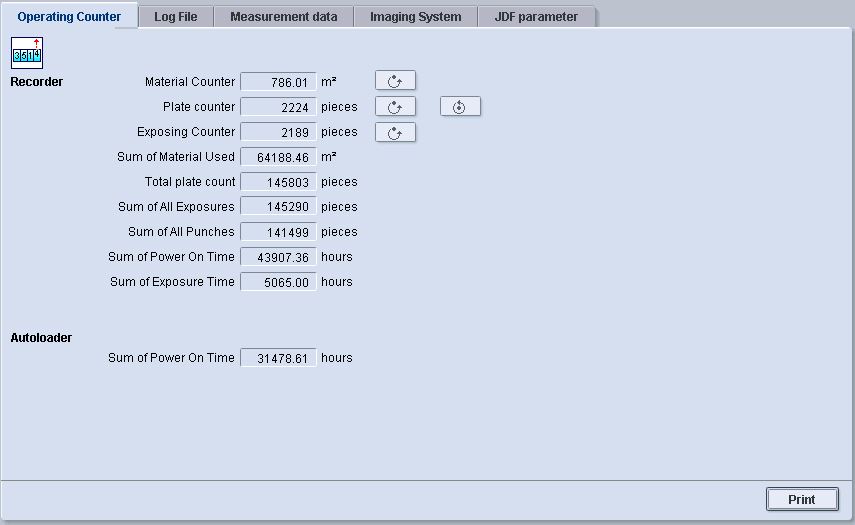Select the Measurement data tab
Viewport: 855px width, 525px height.
283,17
